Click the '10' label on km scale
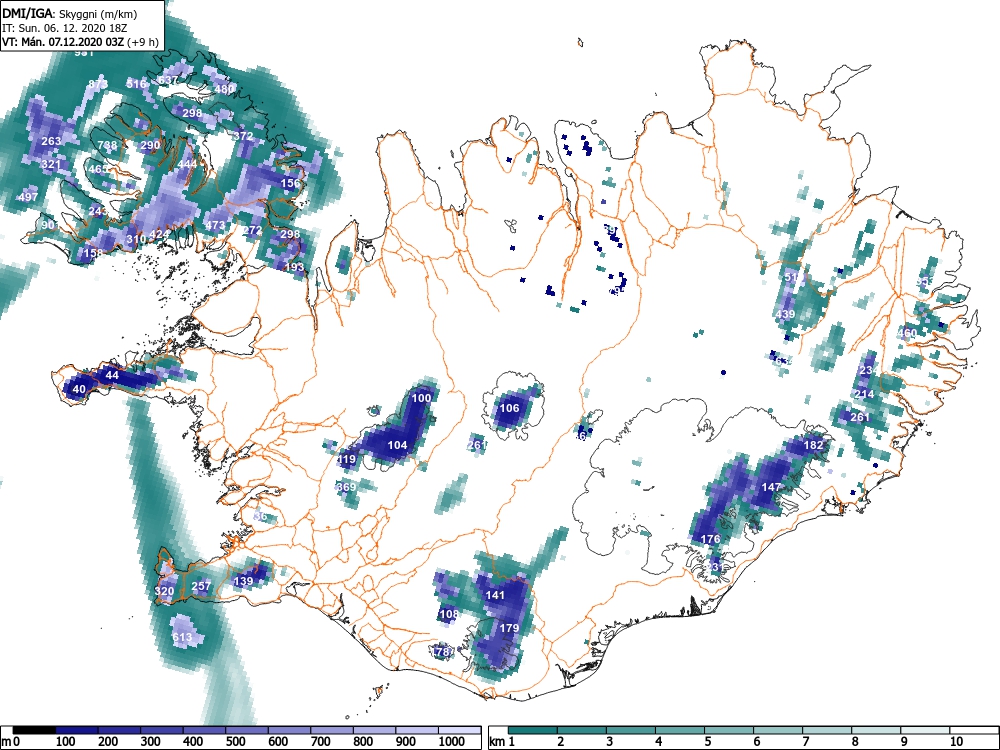Viewport: 1000px width, 750px height. tap(955, 742)
